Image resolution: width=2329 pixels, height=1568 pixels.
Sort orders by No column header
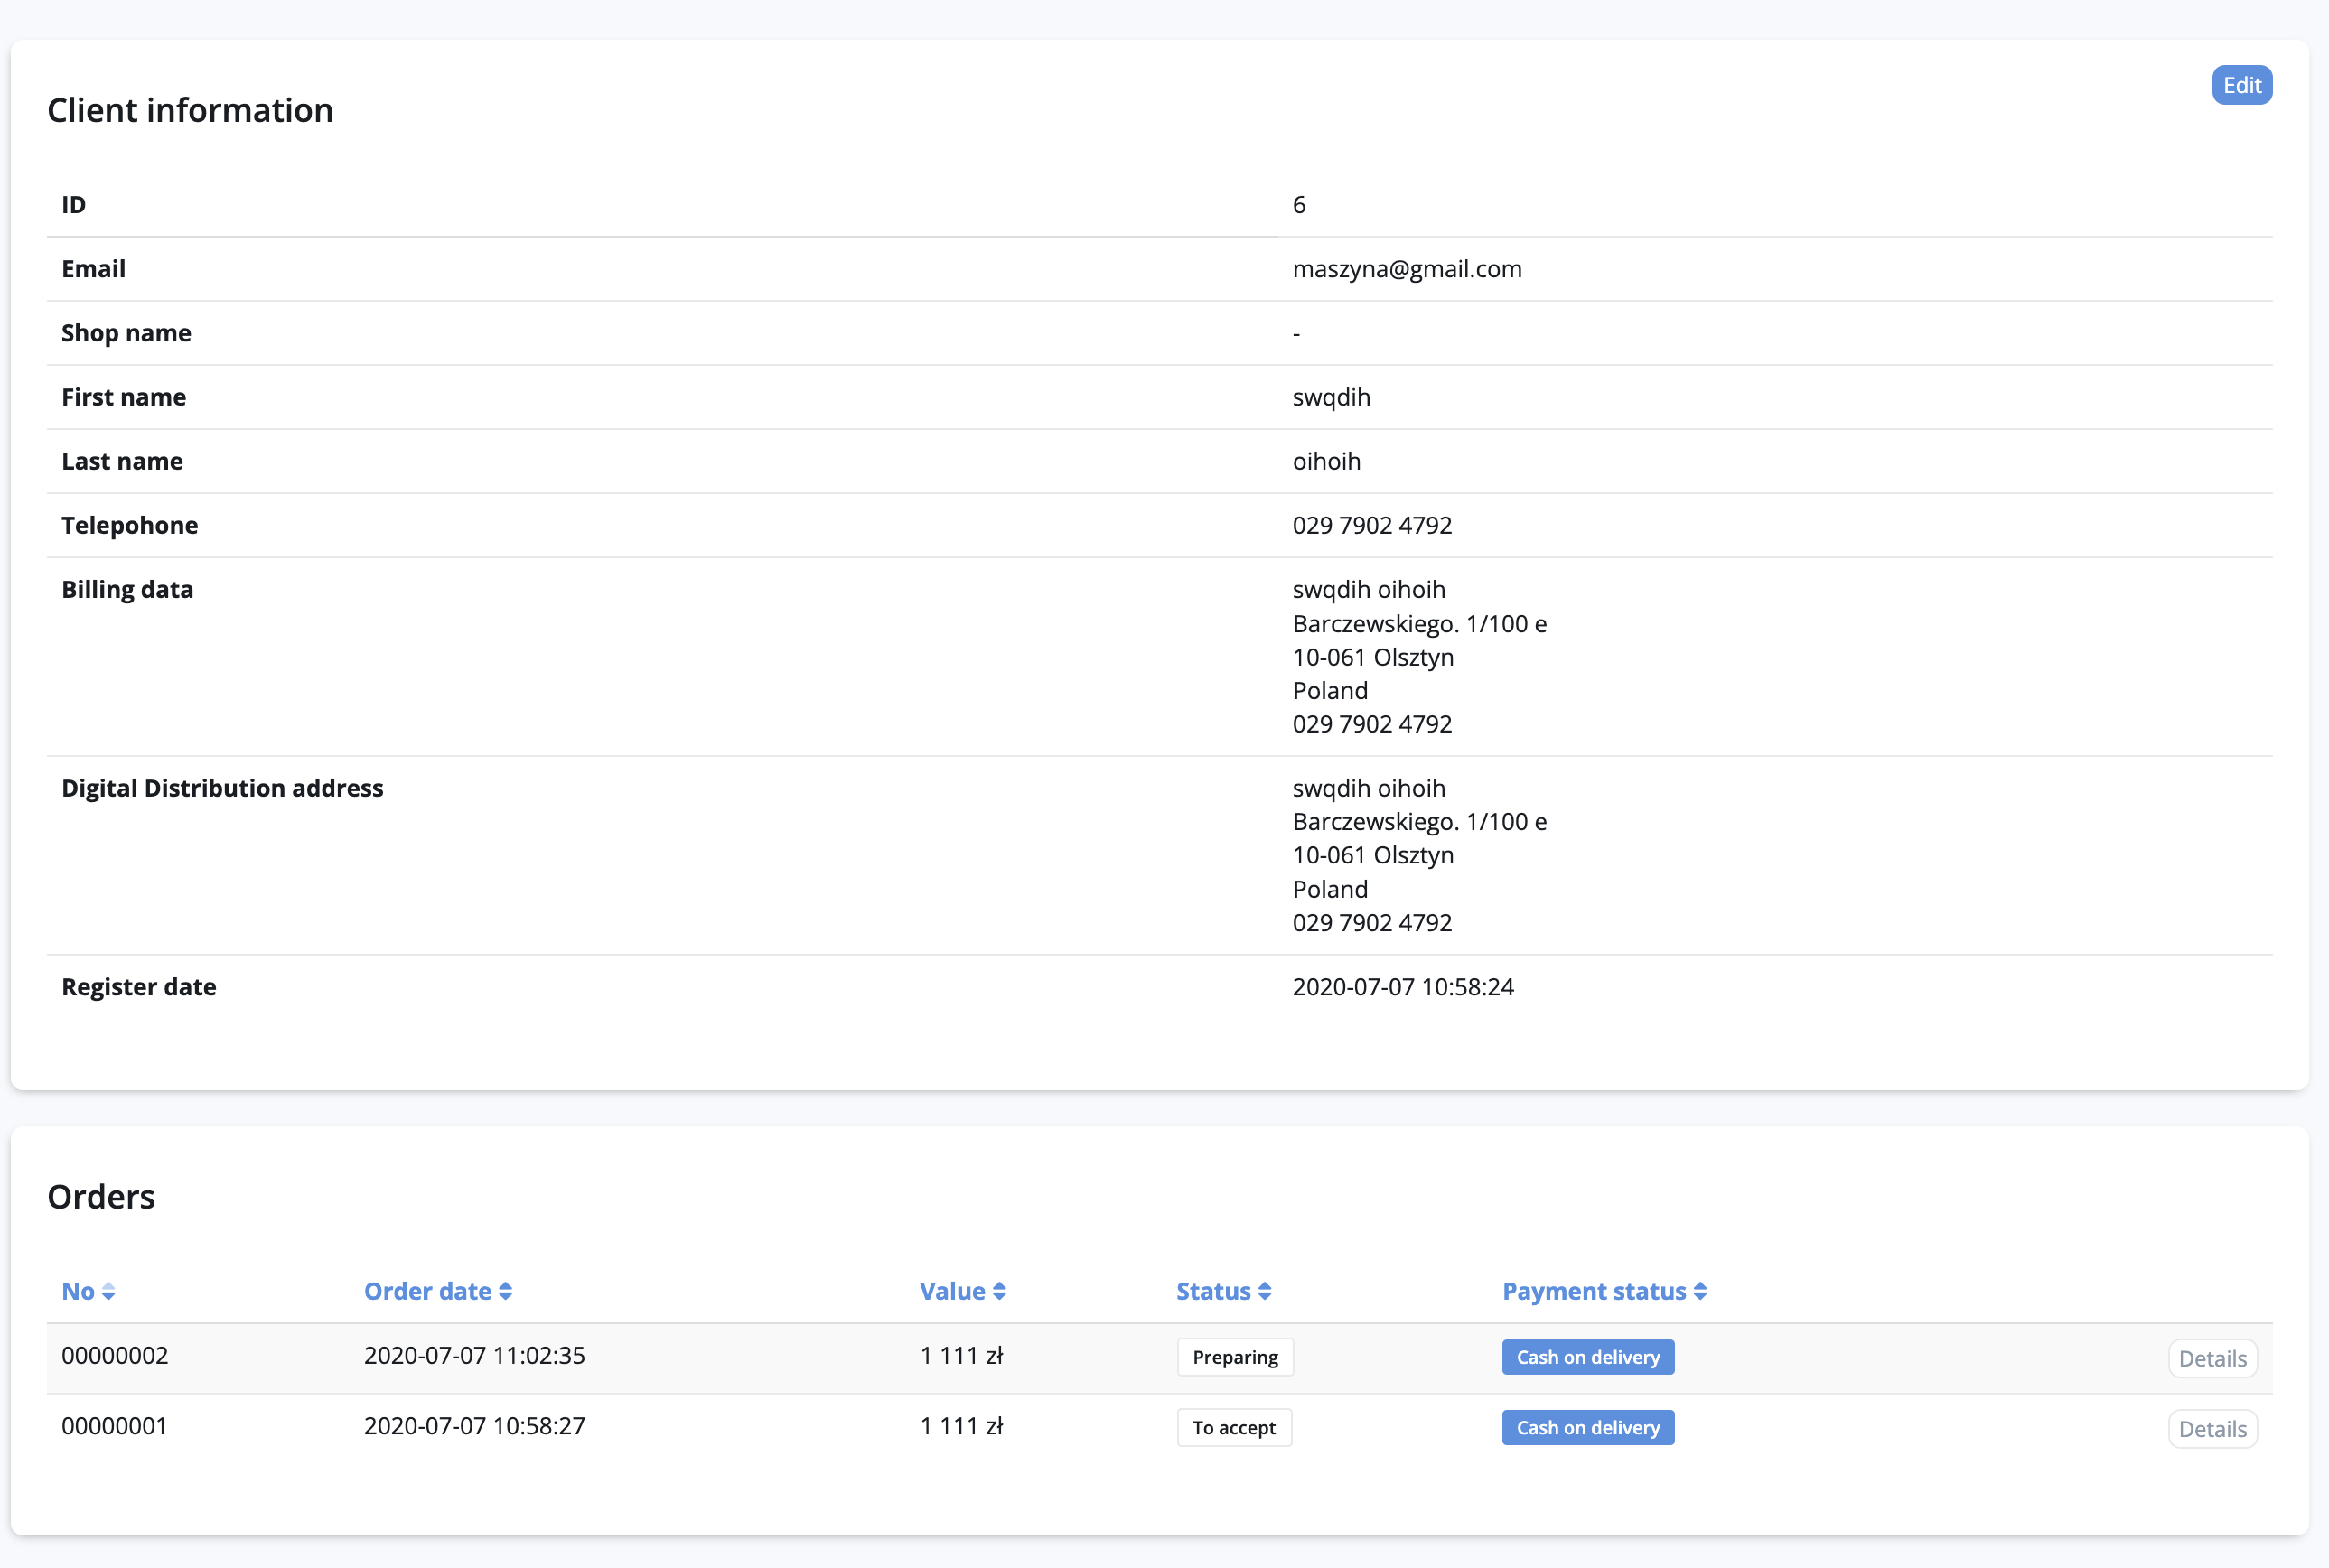pos(78,1291)
